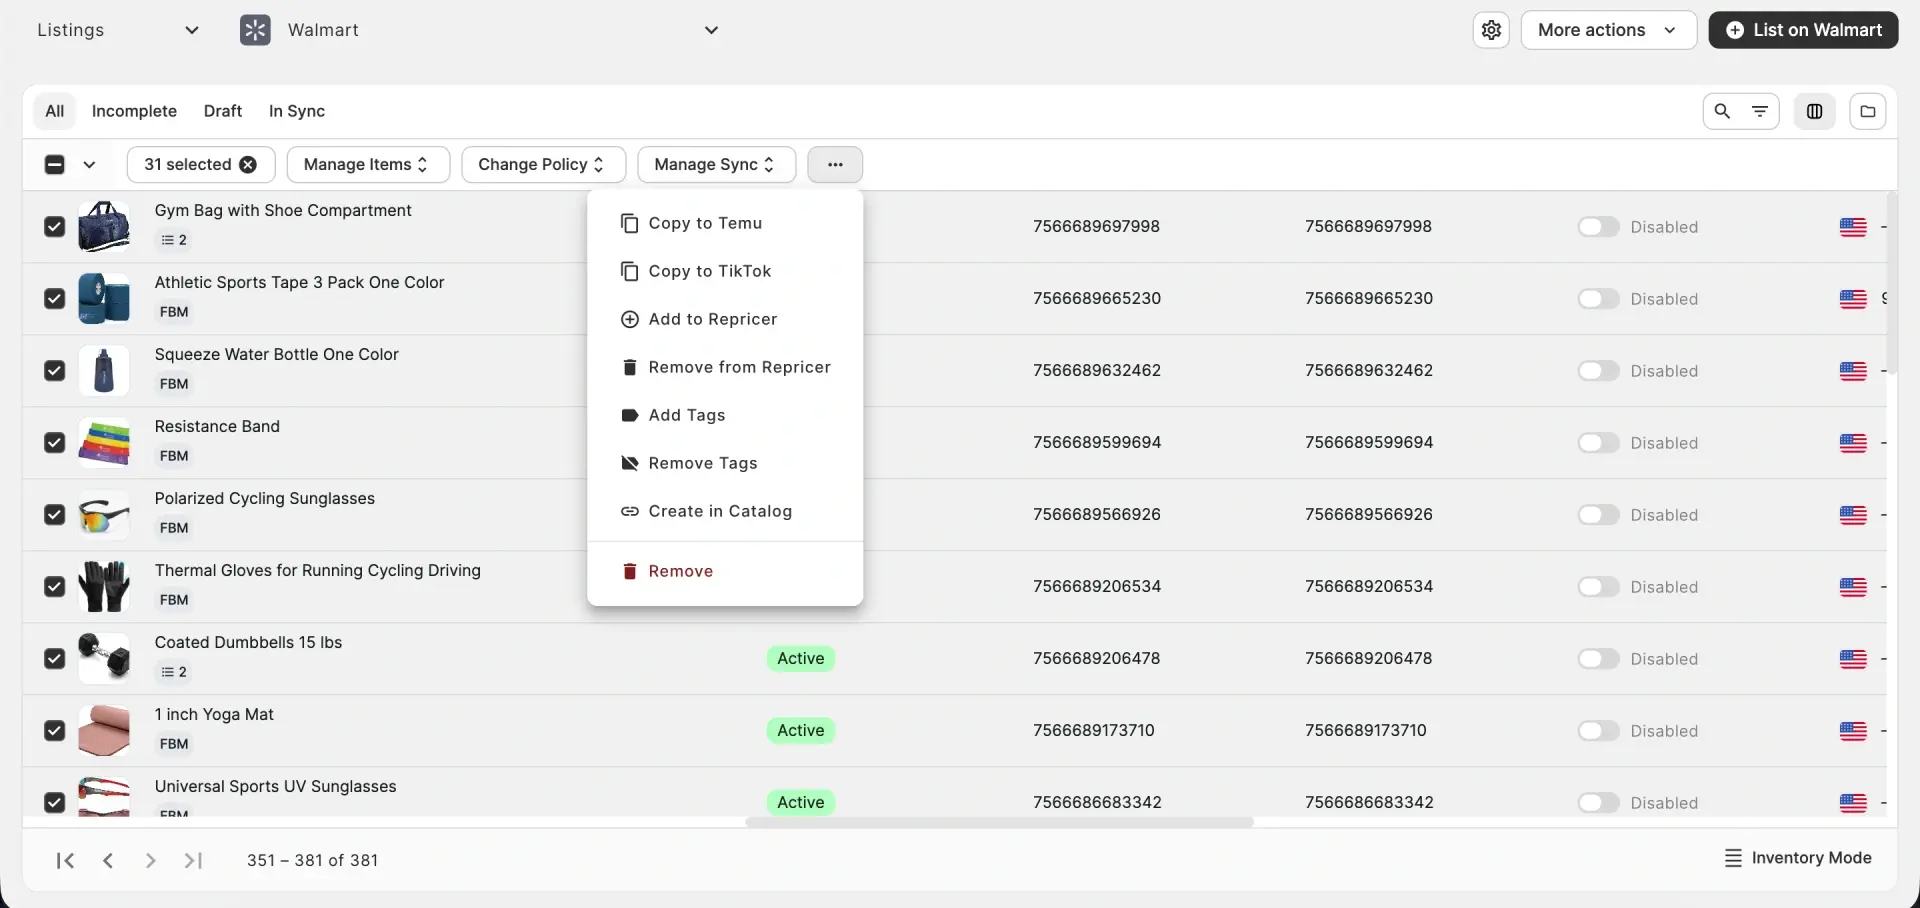The width and height of the screenshot is (1920, 908).
Task: Expand the Manage Items dropdown
Action: [x=367, y=165]
